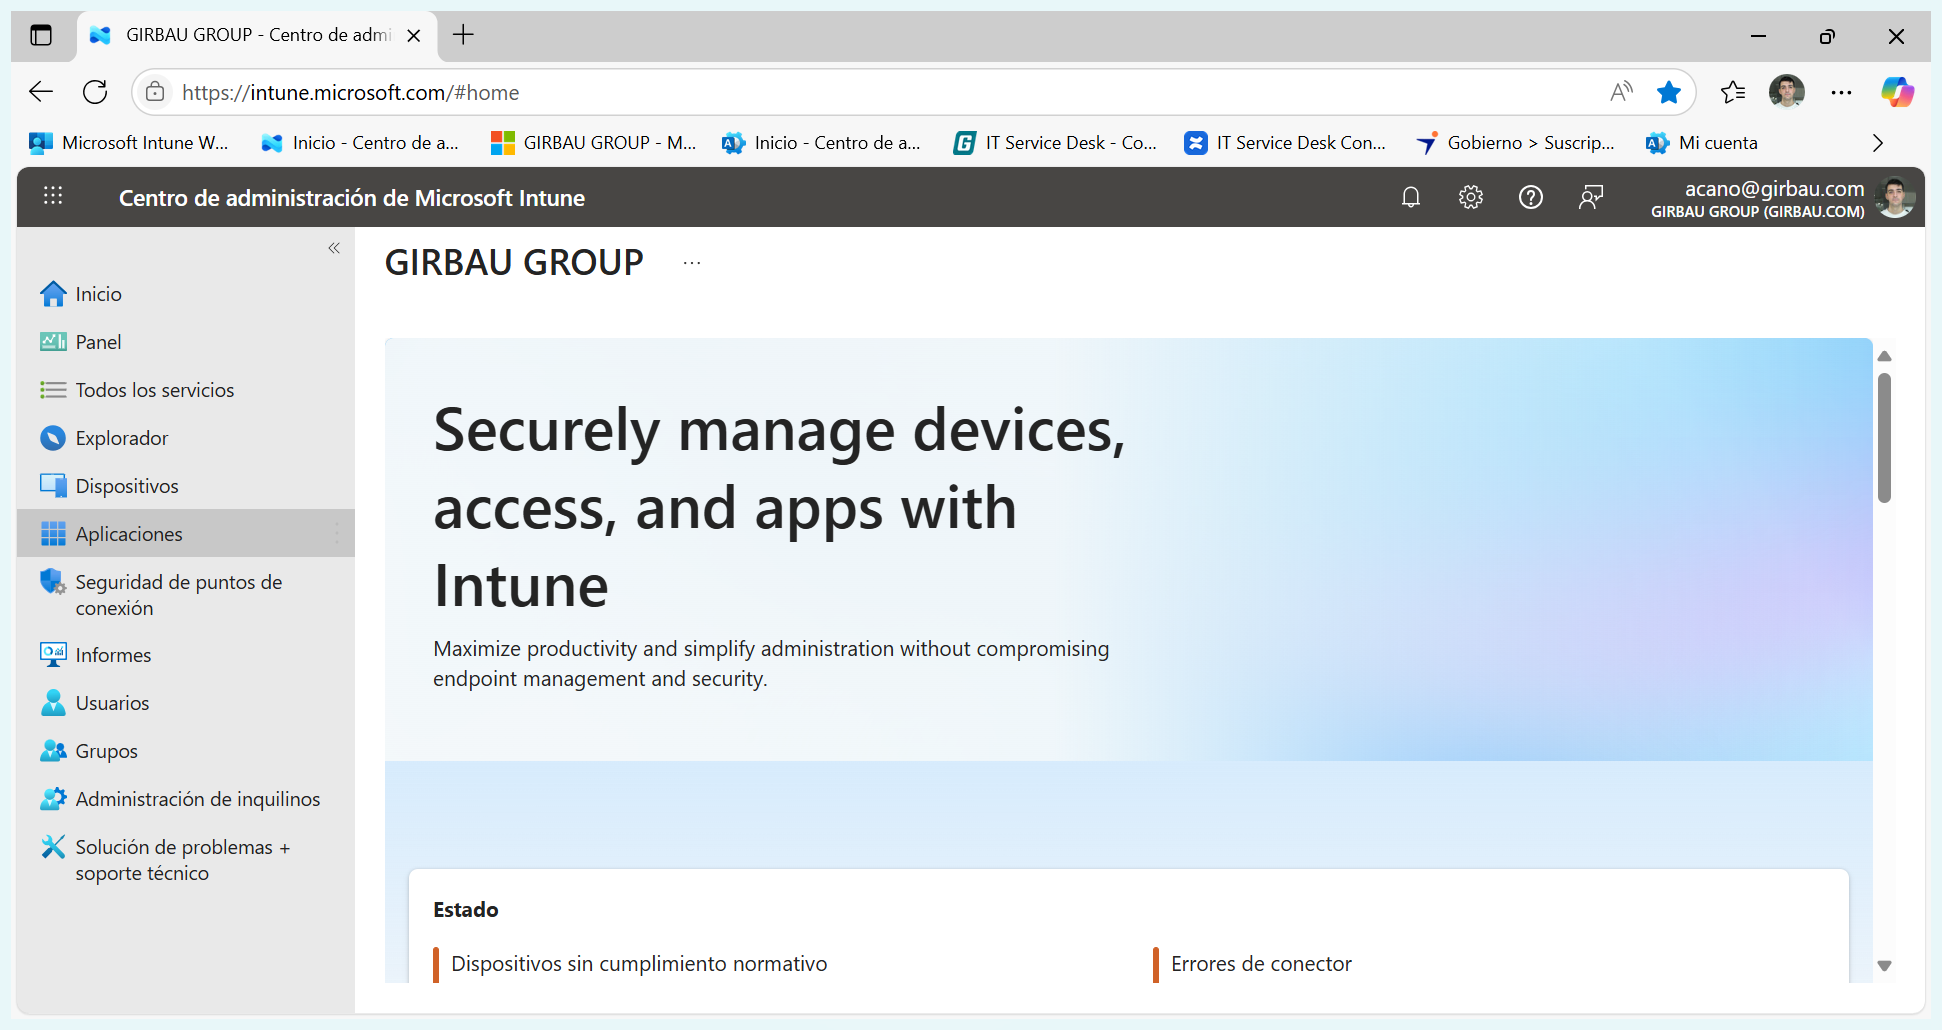
Task: Expand the bookmarks bar overflow chevron
Action: tap(1877, 143)
